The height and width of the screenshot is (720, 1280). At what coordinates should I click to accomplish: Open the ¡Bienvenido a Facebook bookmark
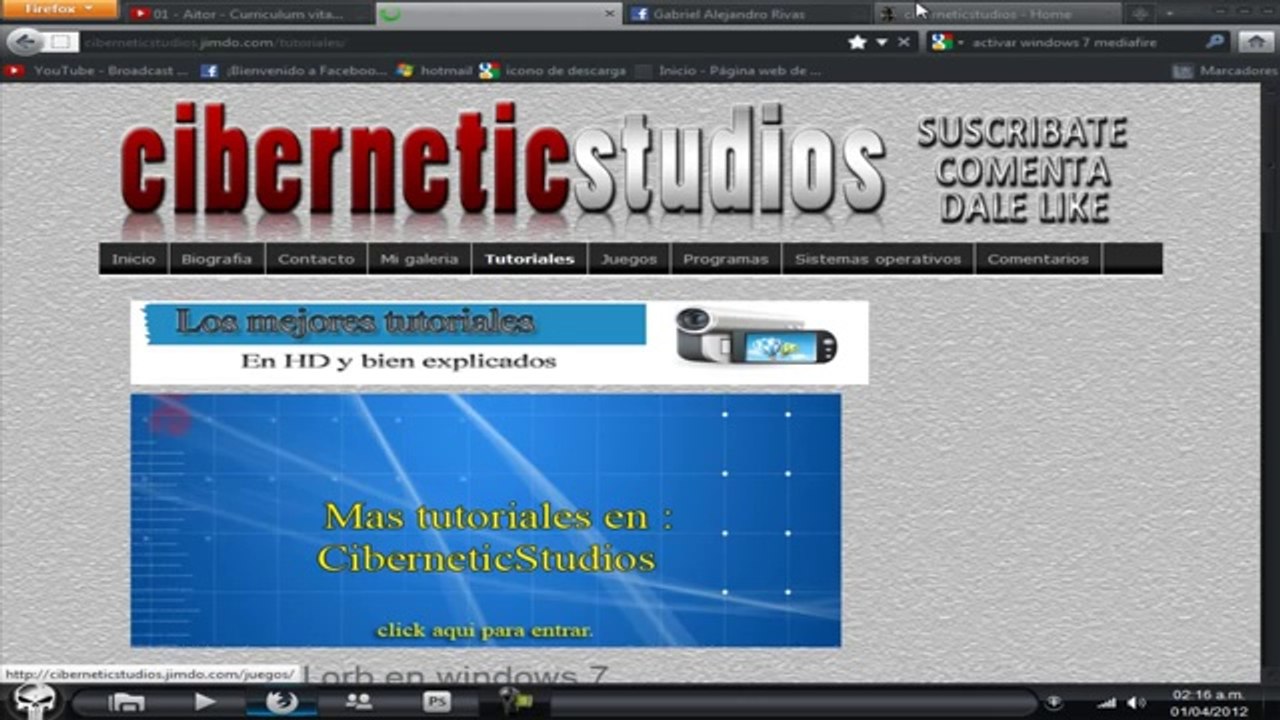click(x=294, y=71)
